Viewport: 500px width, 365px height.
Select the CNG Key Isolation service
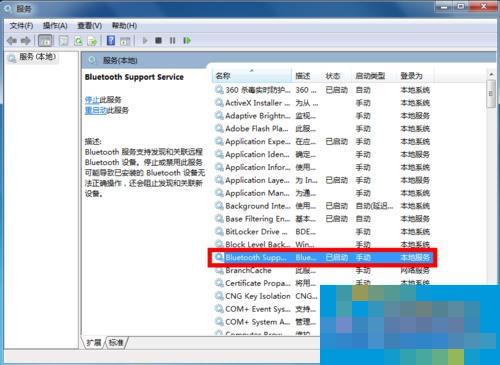point(267,296)
